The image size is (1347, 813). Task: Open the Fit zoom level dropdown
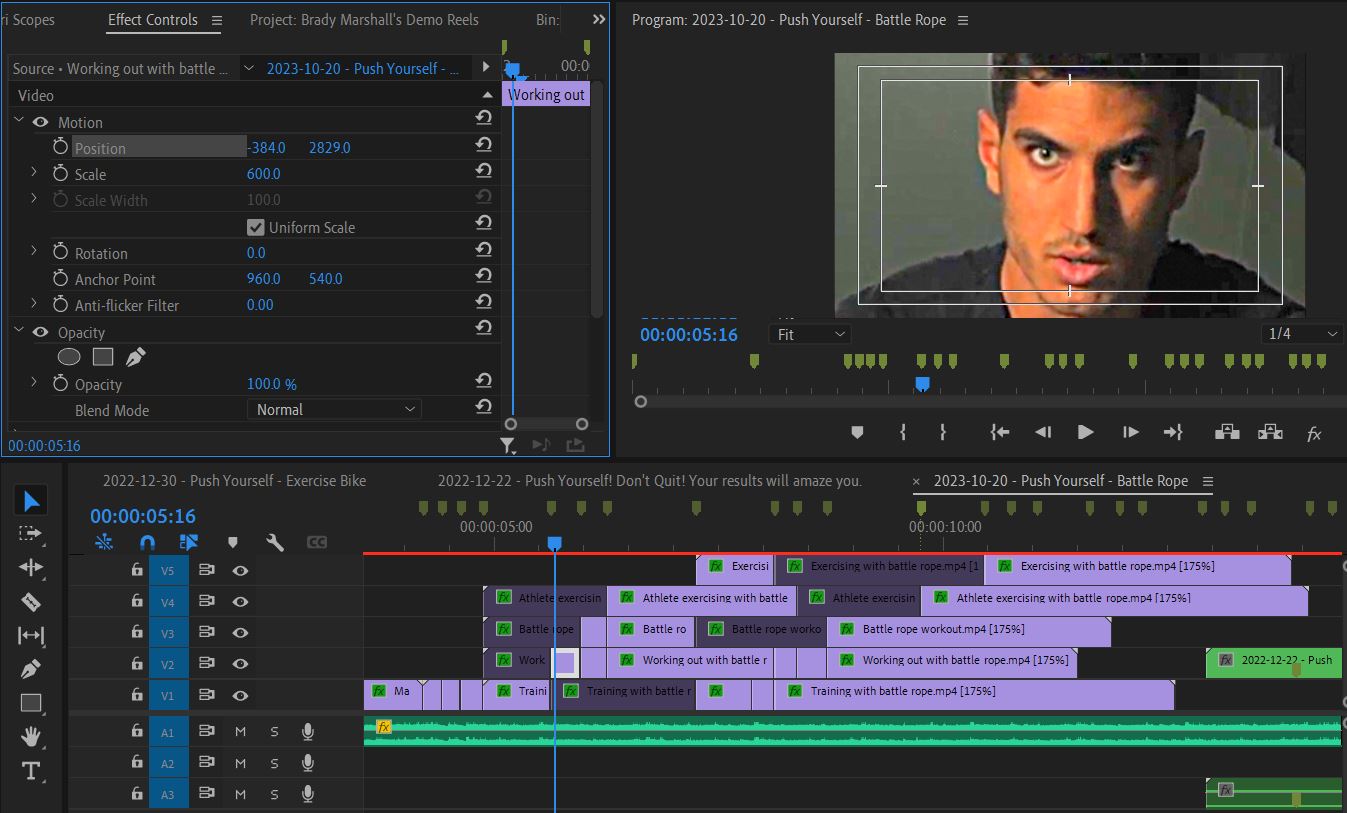pos(810,334)
